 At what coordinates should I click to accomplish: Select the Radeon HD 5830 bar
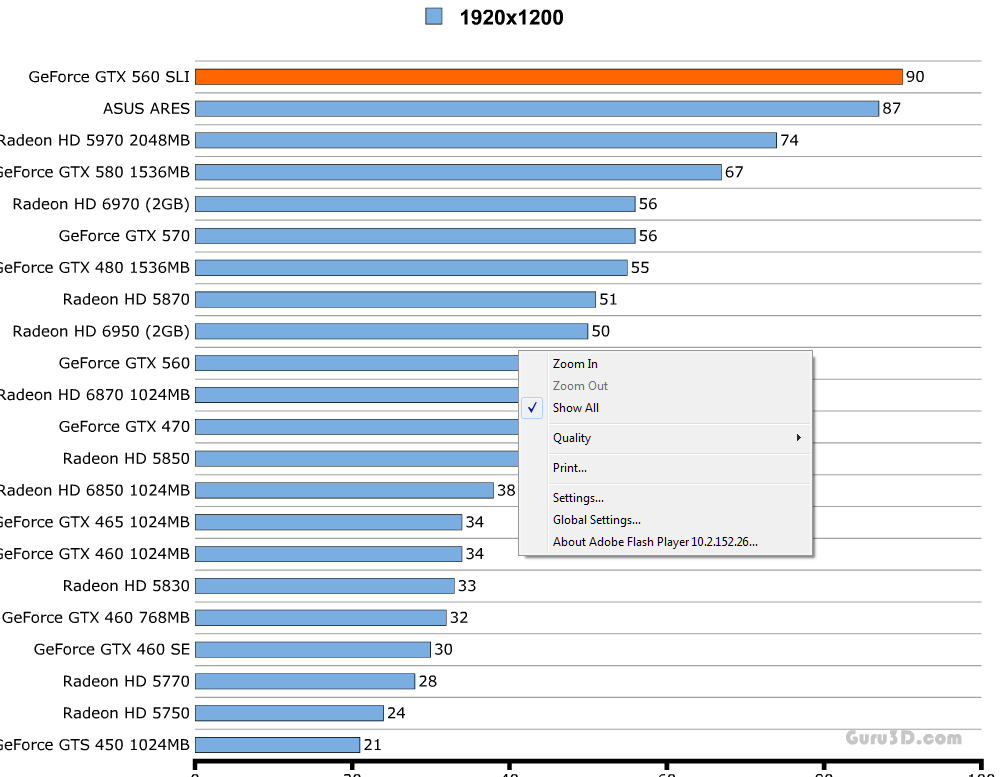pyautogui.click(x=325, y=586)
